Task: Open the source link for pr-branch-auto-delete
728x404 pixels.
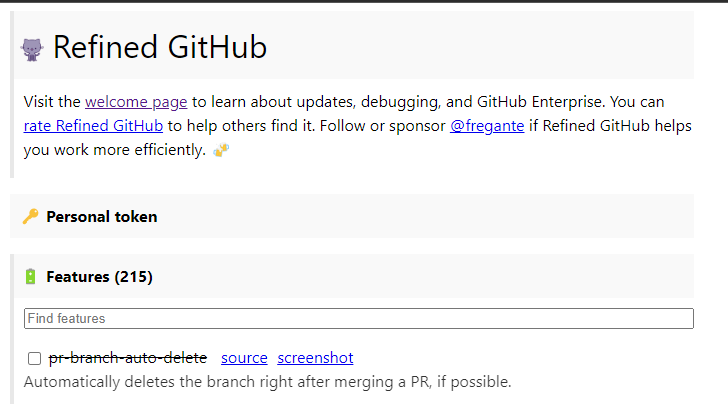Action: tap(244, 358)
